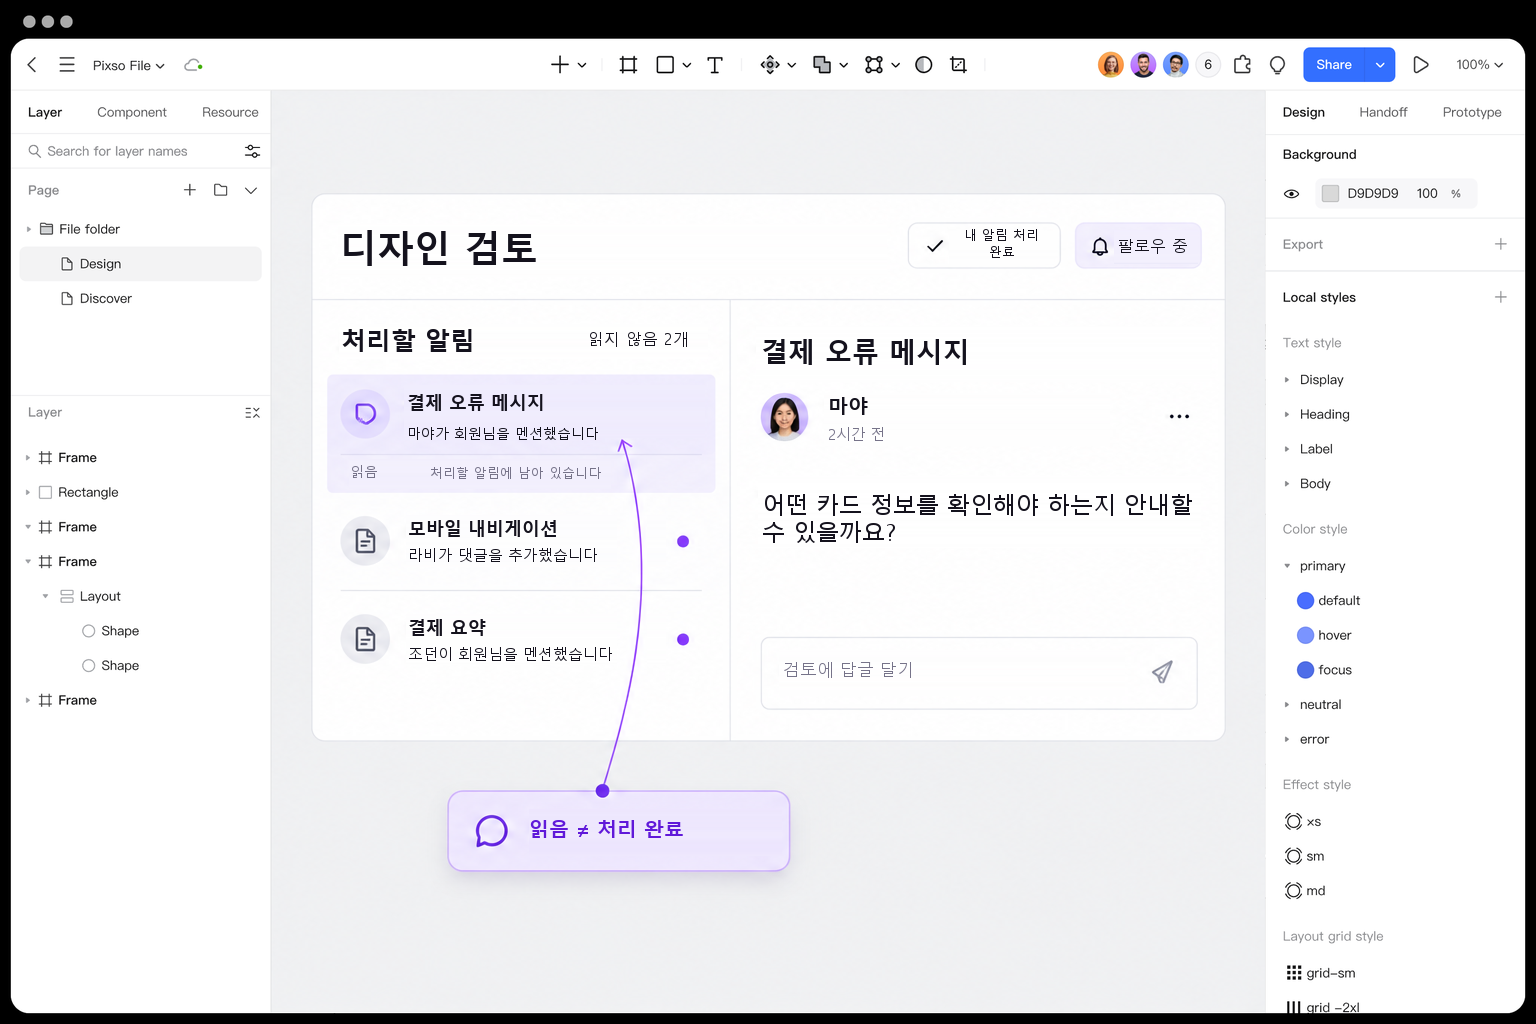This screenshot has height=1024, width=1536.
Task: Collapse the page list chevron
Action: [251, 190]
